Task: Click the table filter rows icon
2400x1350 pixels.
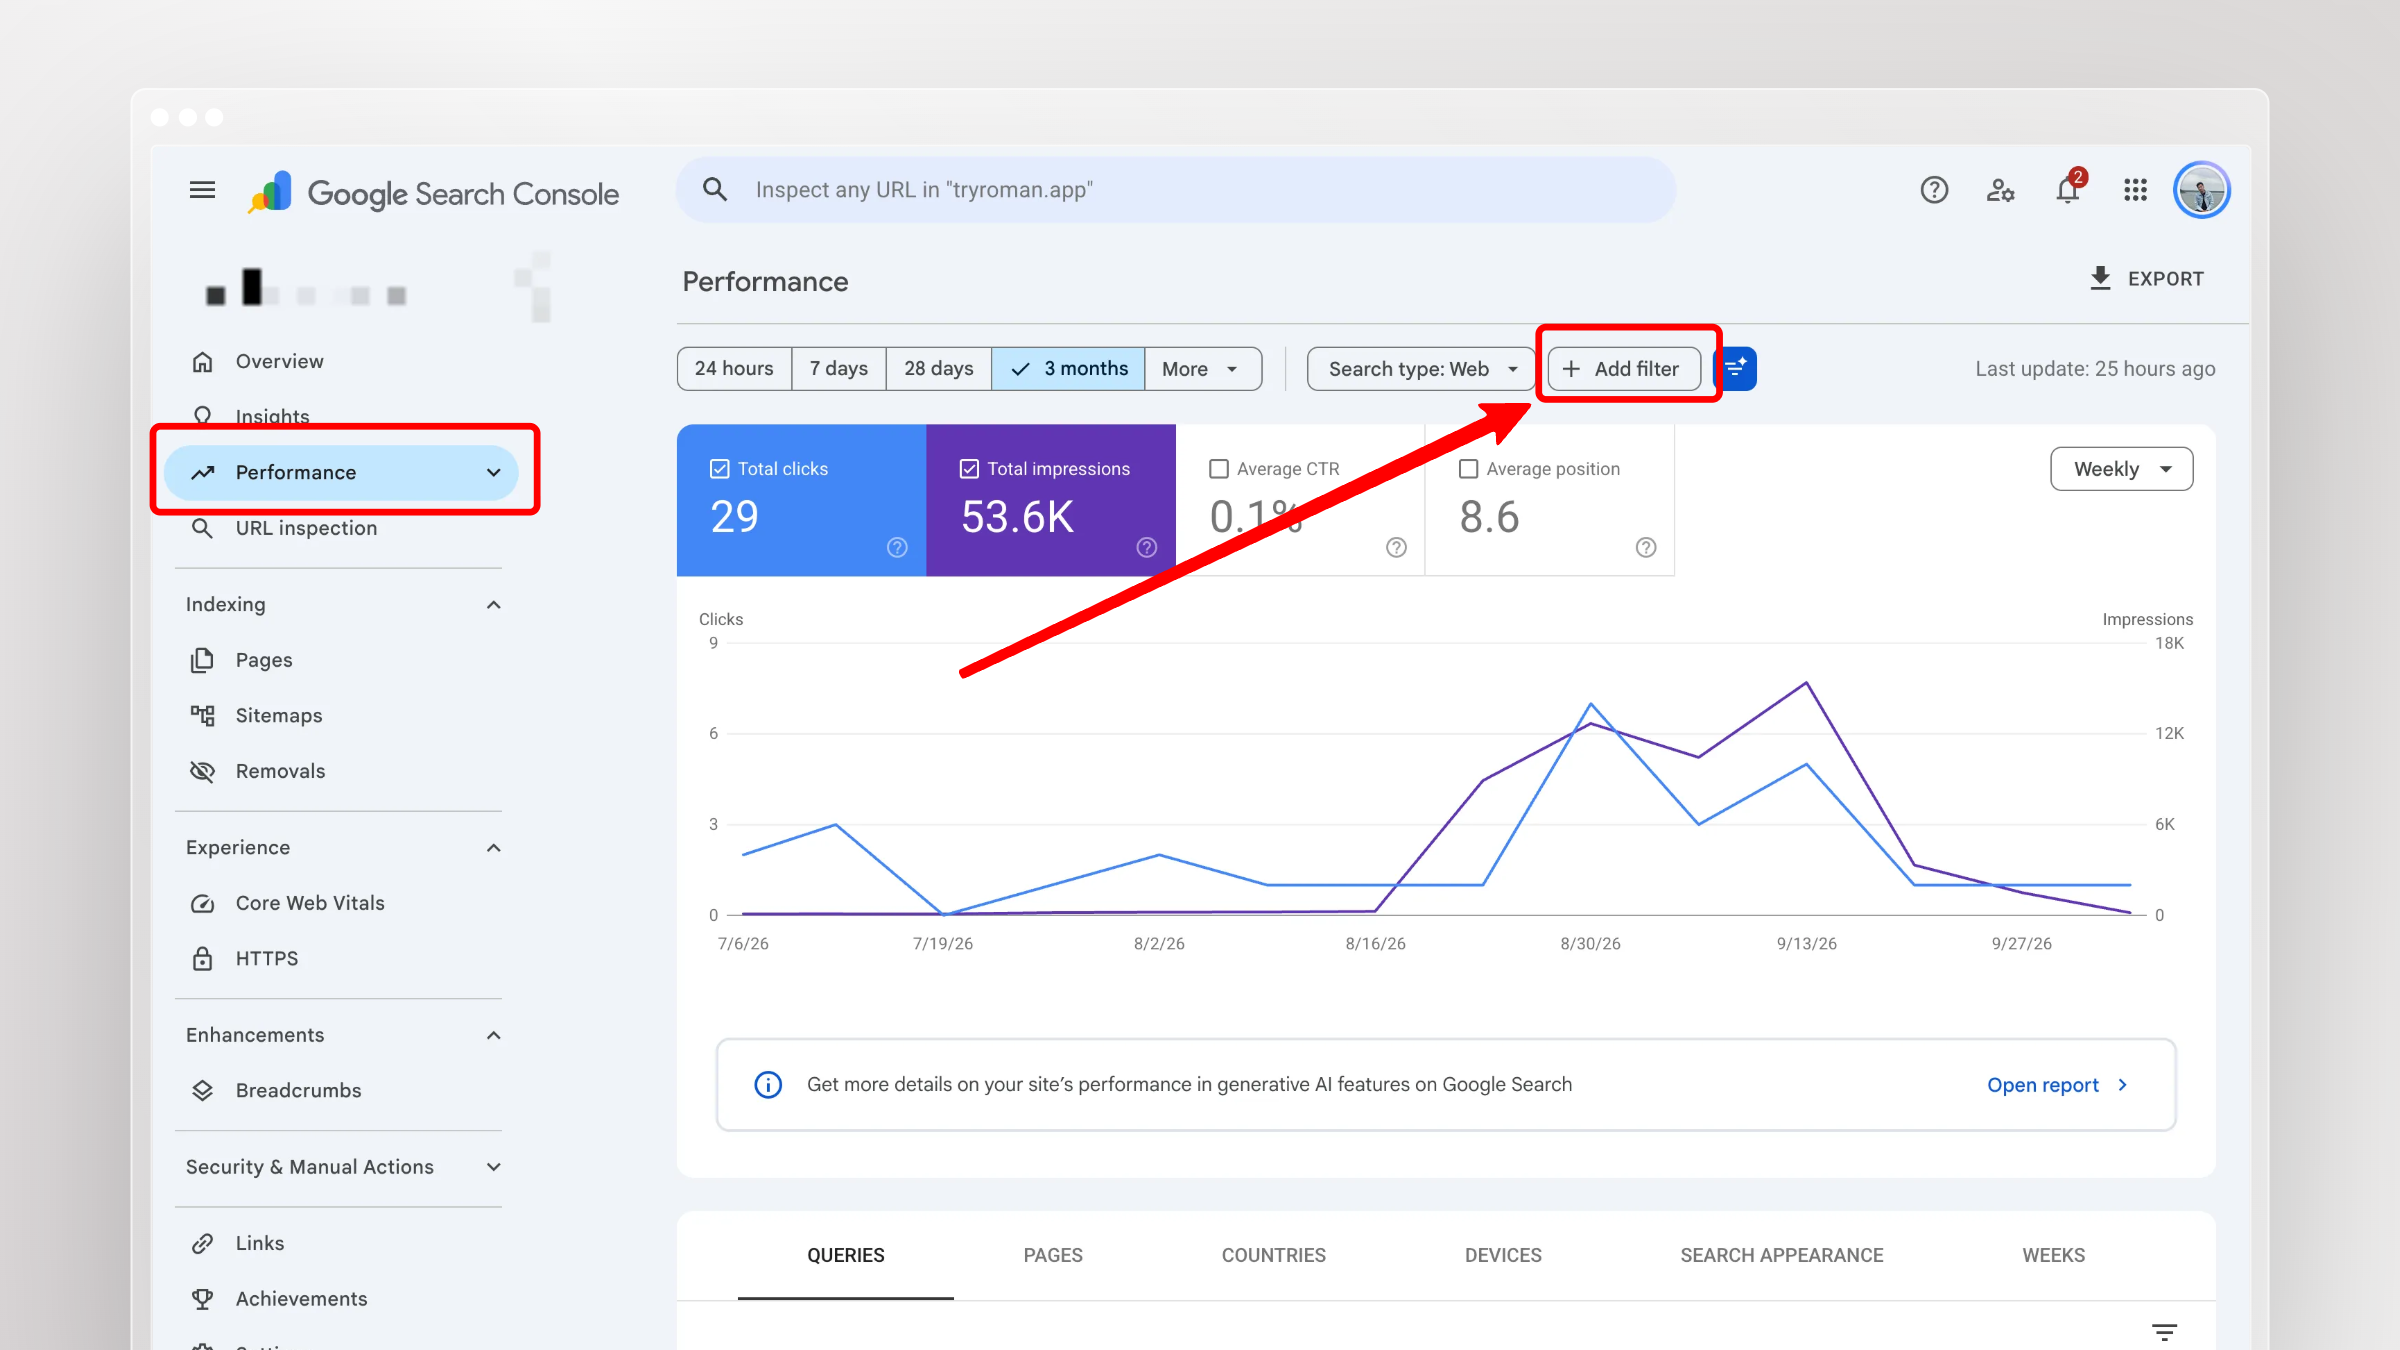Action: coord(2164,1332)
